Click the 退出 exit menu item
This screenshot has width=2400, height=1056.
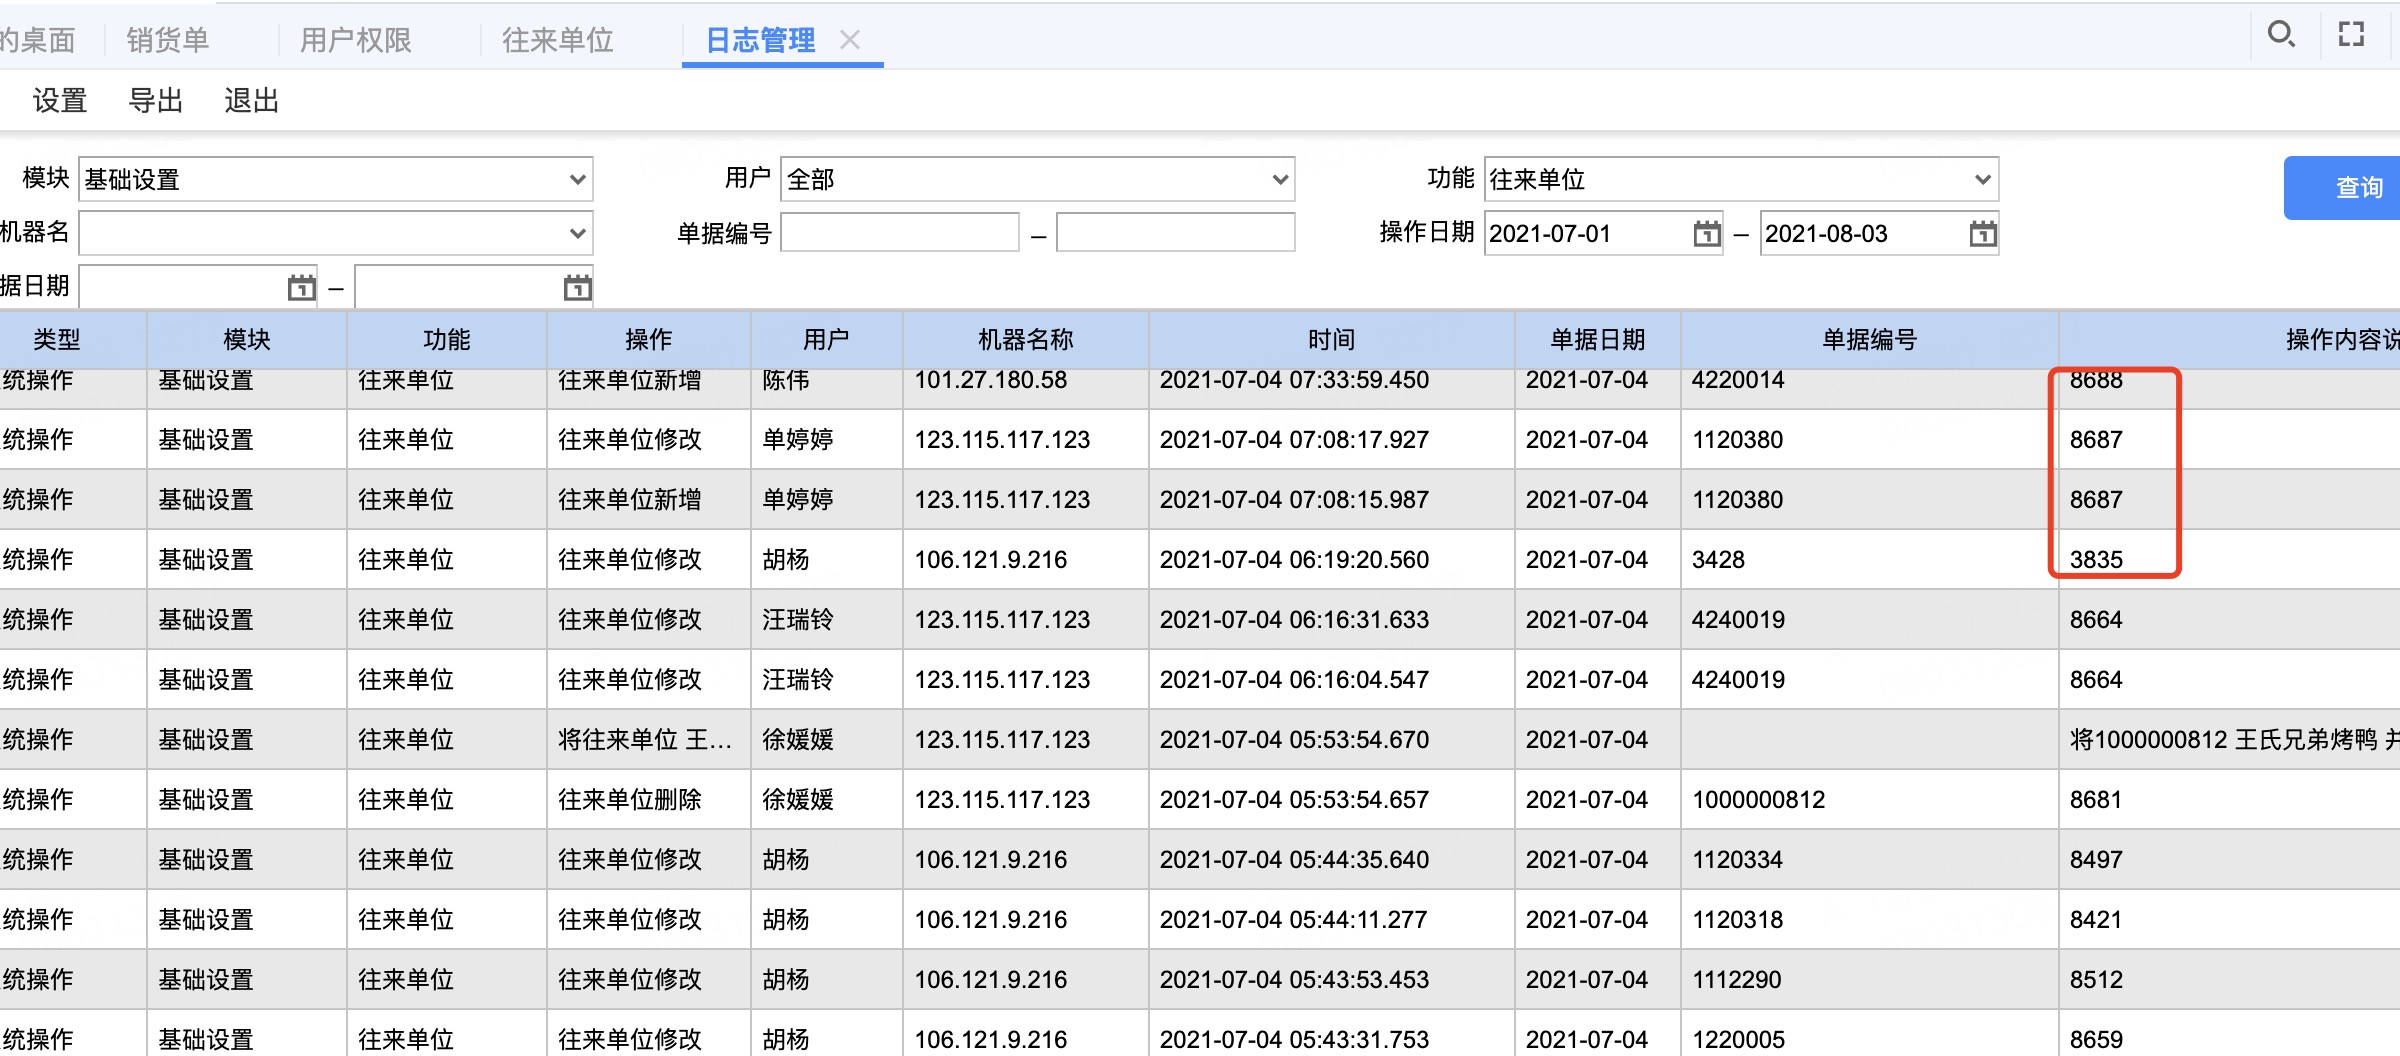tap(252, 101)
